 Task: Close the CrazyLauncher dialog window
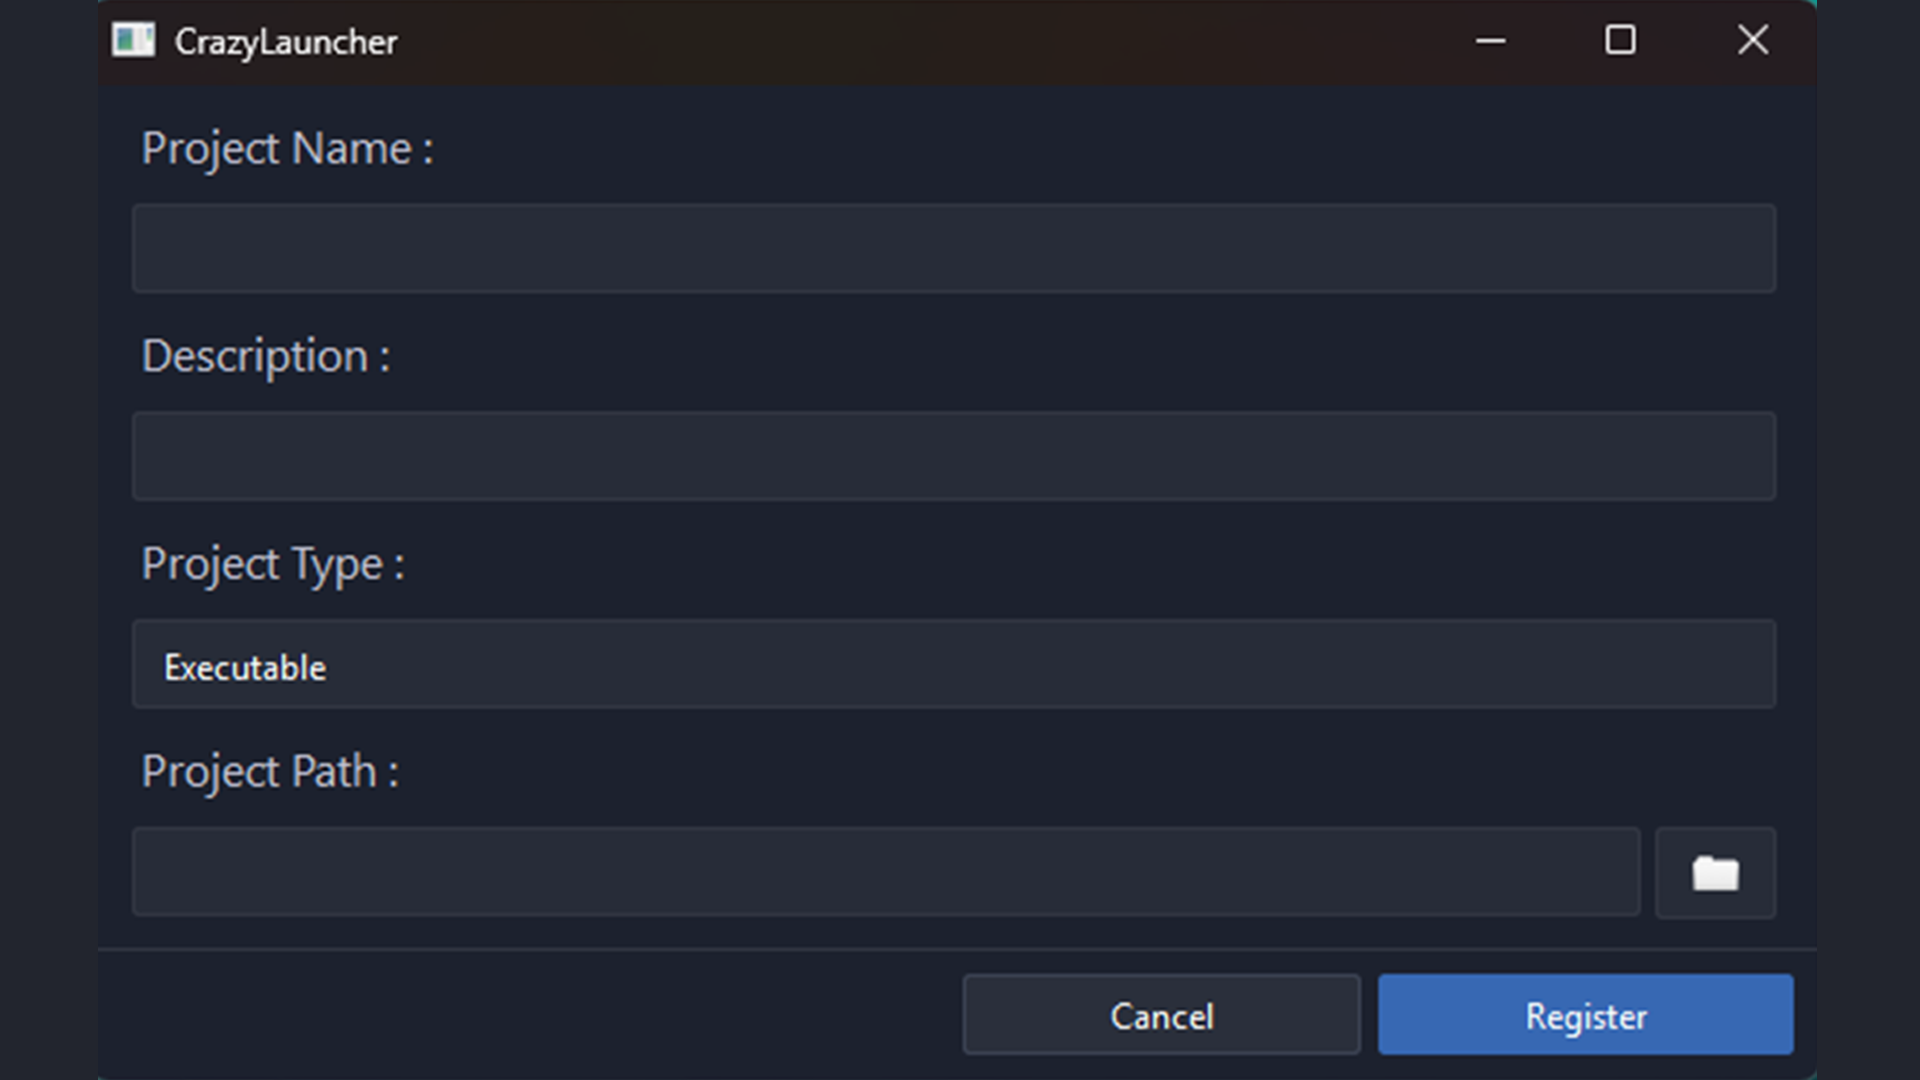(x=1752, y=41)
